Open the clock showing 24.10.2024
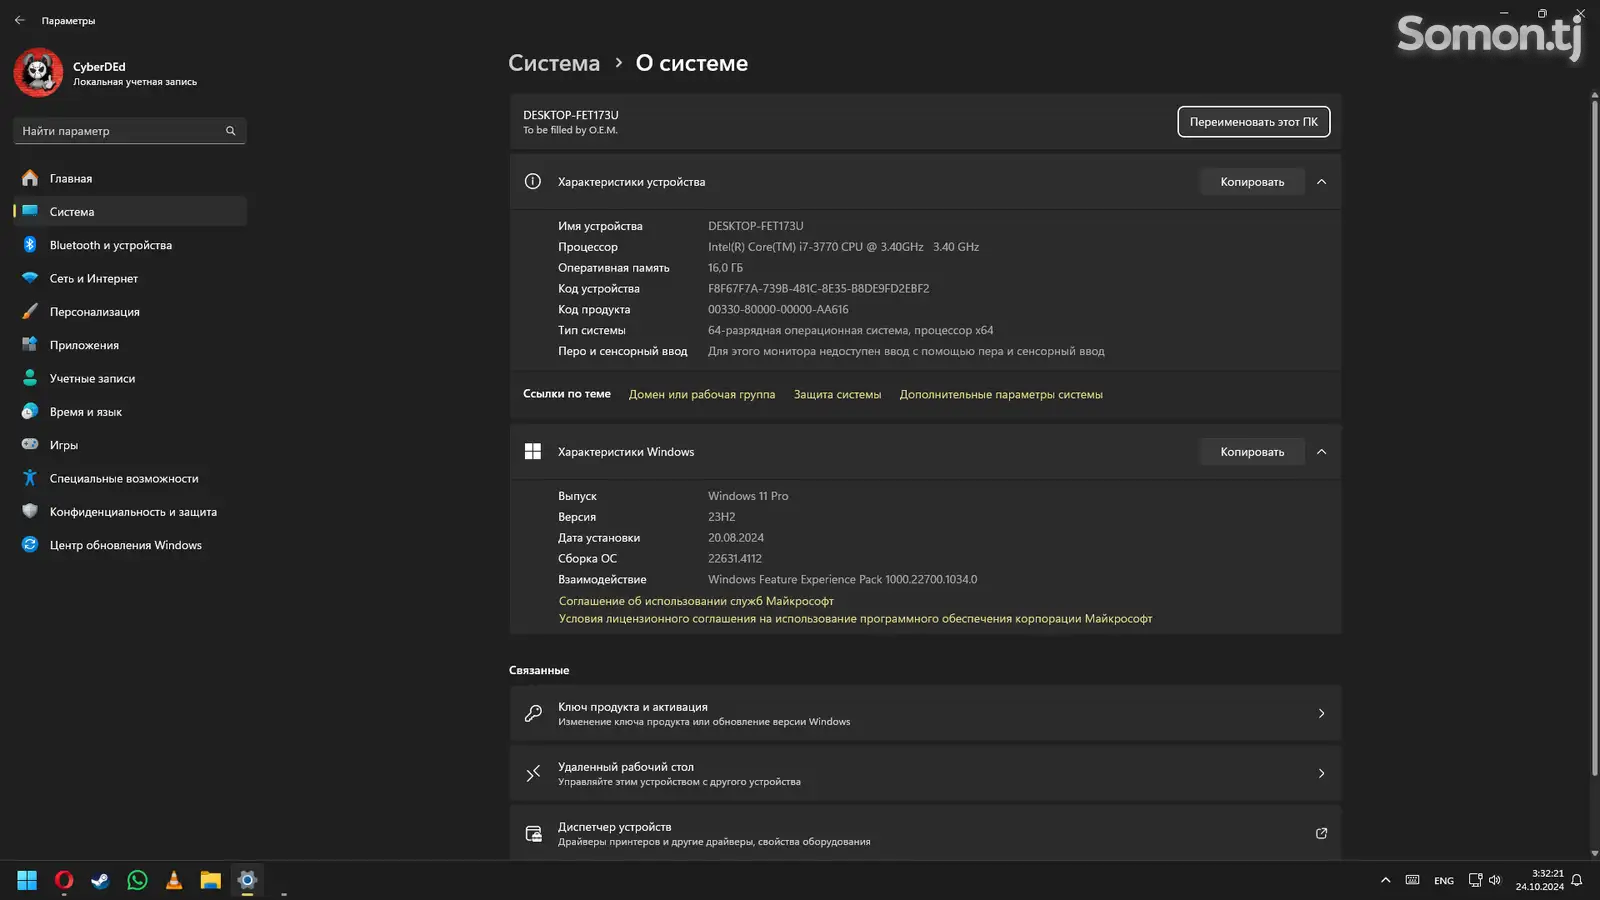1600x900 pixels. tap(1539, 880)
